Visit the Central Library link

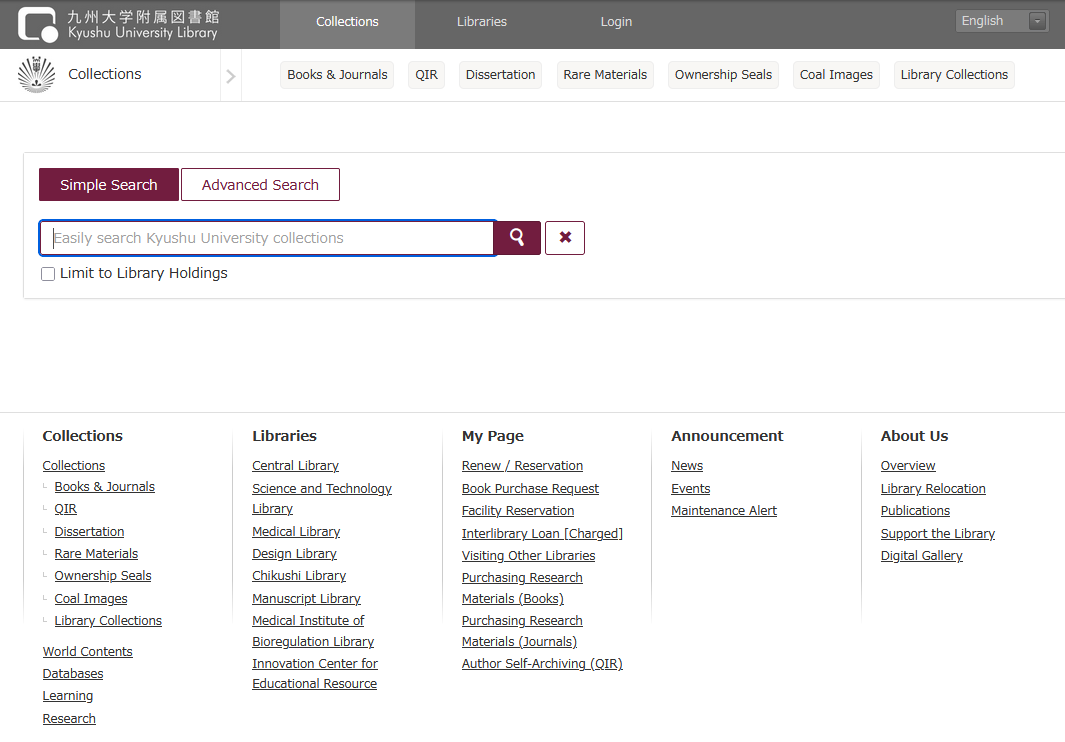295,466
